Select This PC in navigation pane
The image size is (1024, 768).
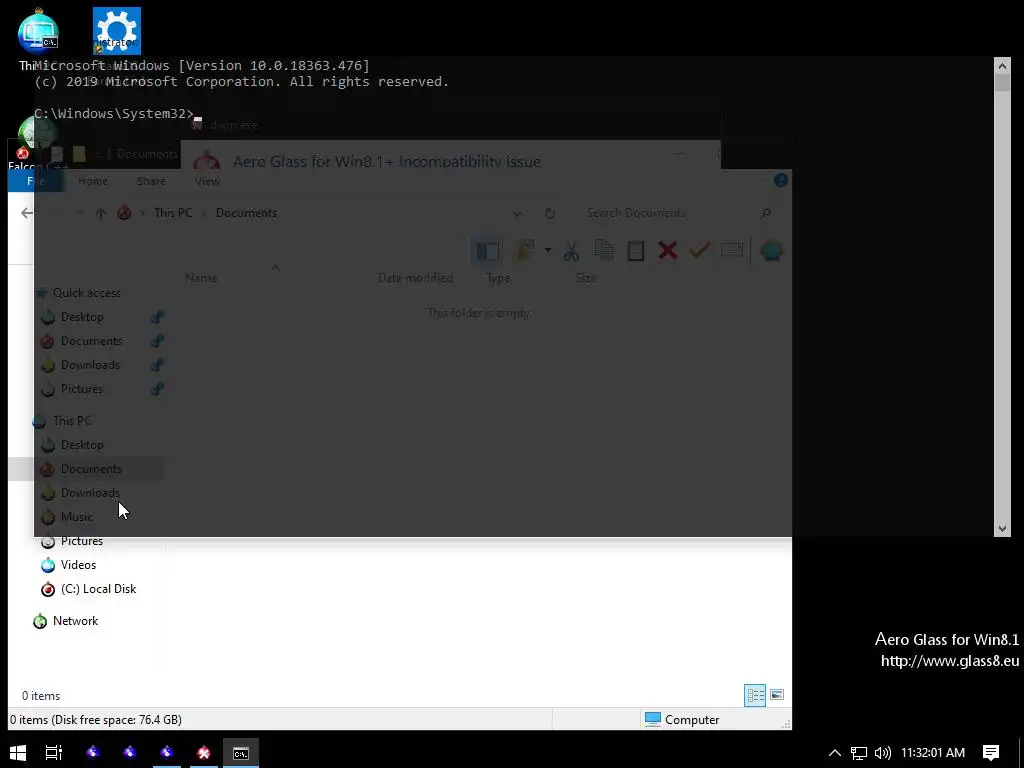[72, 421]
